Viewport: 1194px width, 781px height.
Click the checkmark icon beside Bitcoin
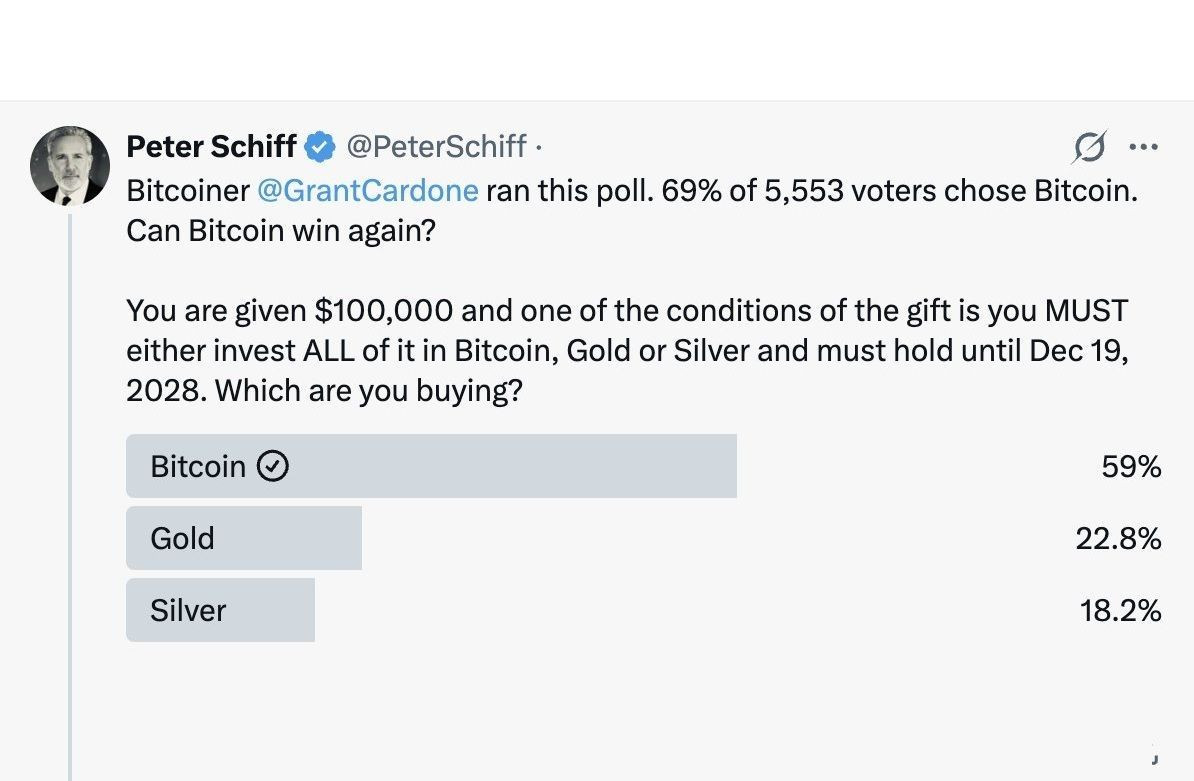[273, 466]
